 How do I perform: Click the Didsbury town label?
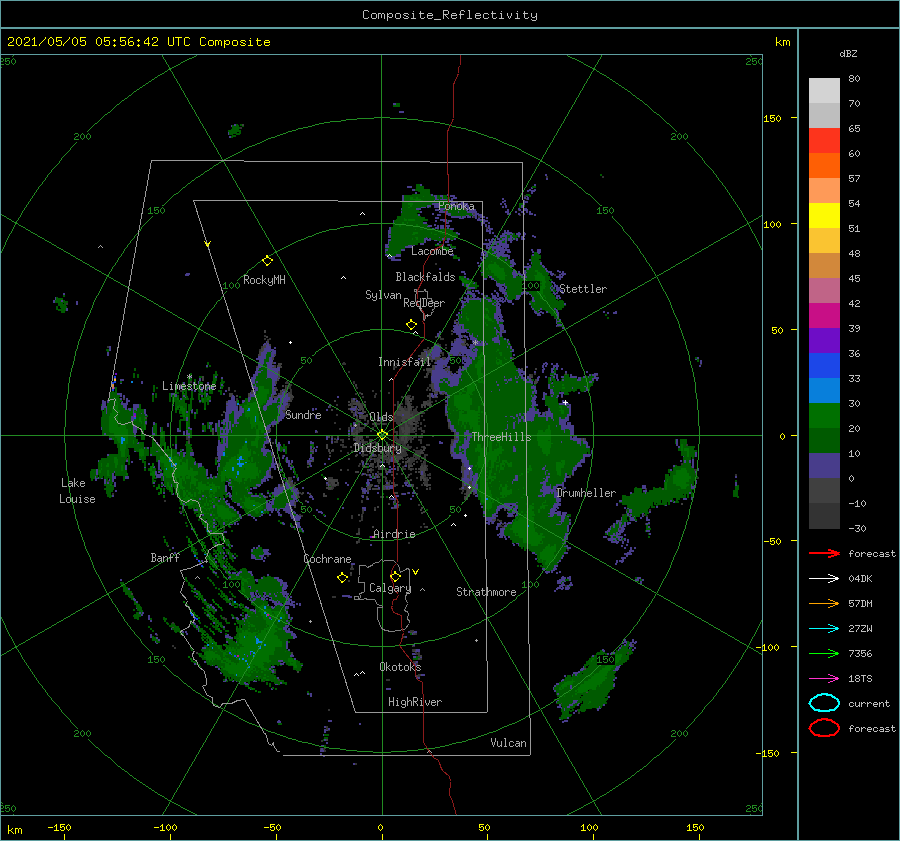378,448
